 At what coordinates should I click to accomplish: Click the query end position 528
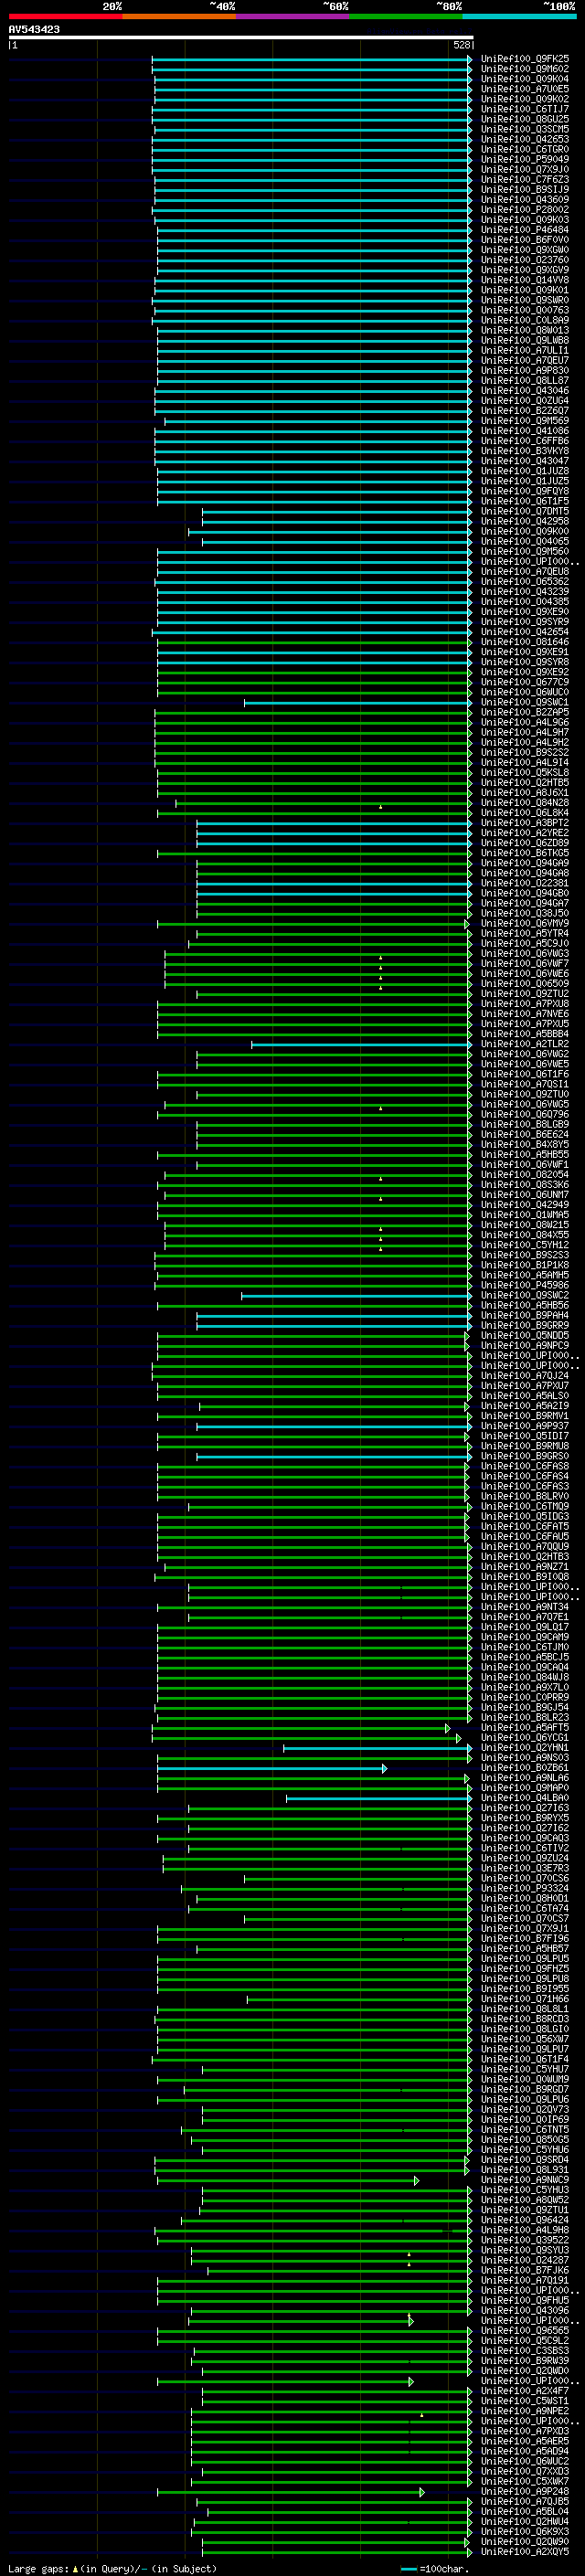tap(461, 45)
